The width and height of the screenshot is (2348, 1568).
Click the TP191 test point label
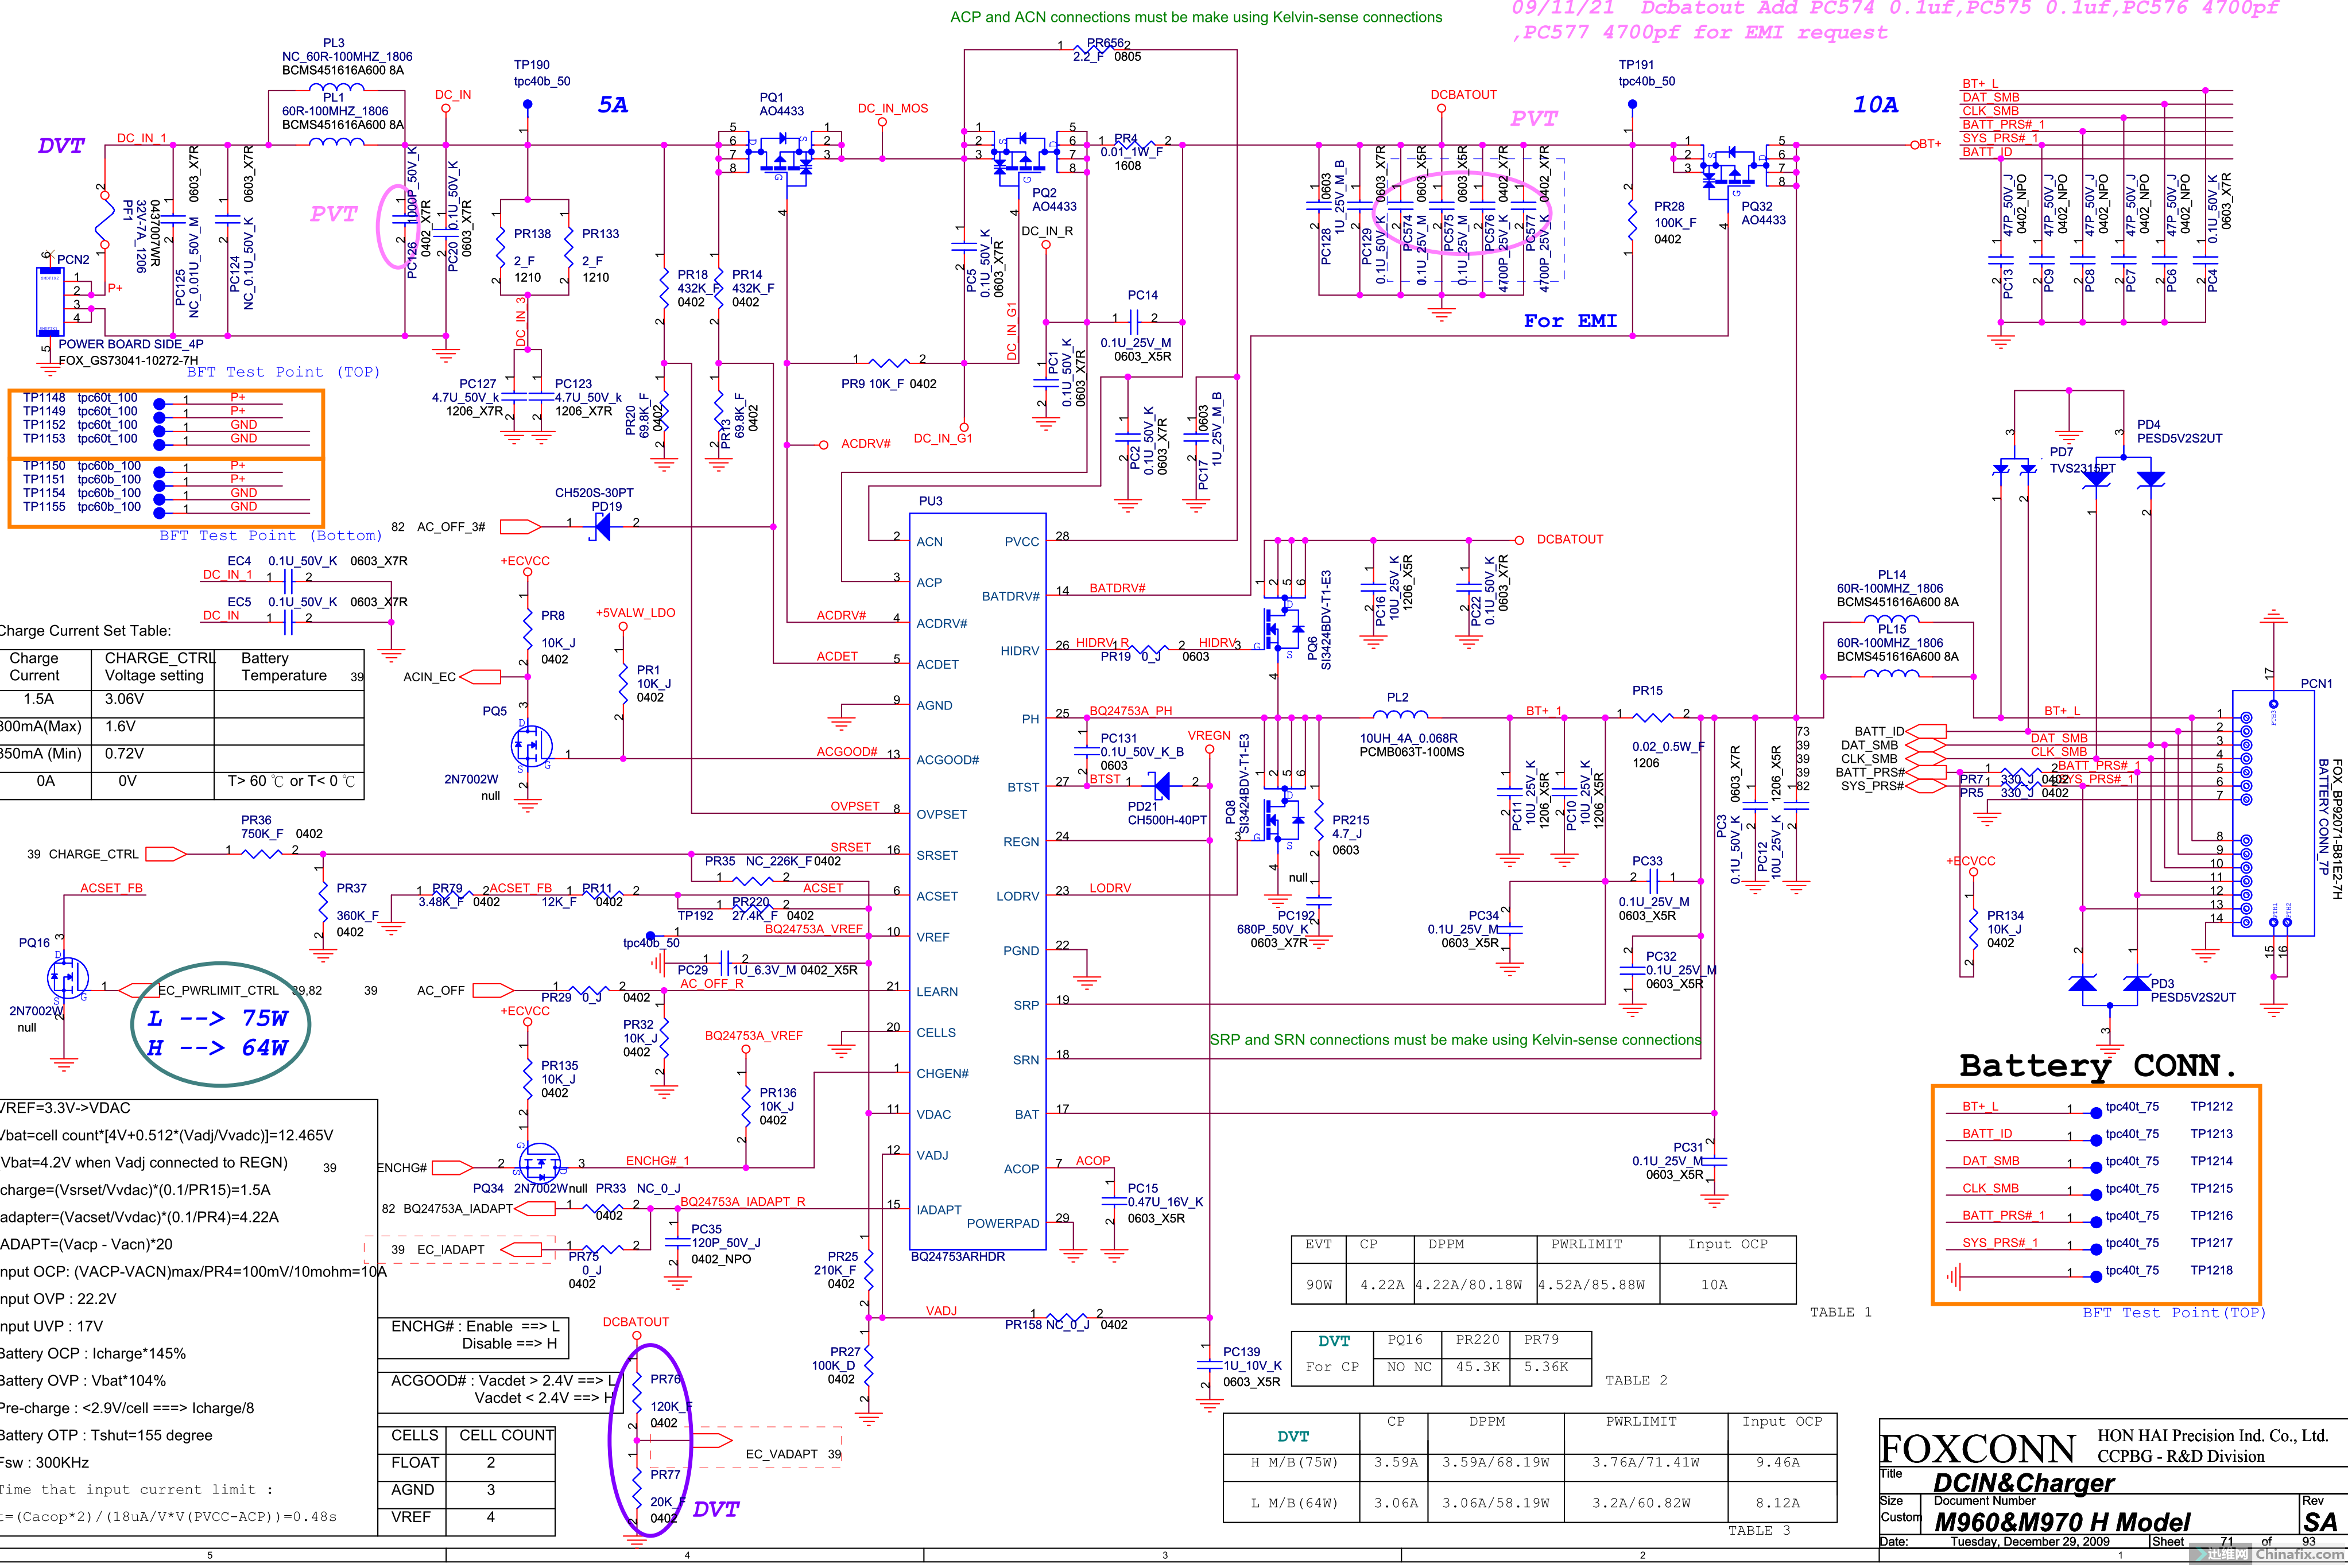pos(1637,65)
